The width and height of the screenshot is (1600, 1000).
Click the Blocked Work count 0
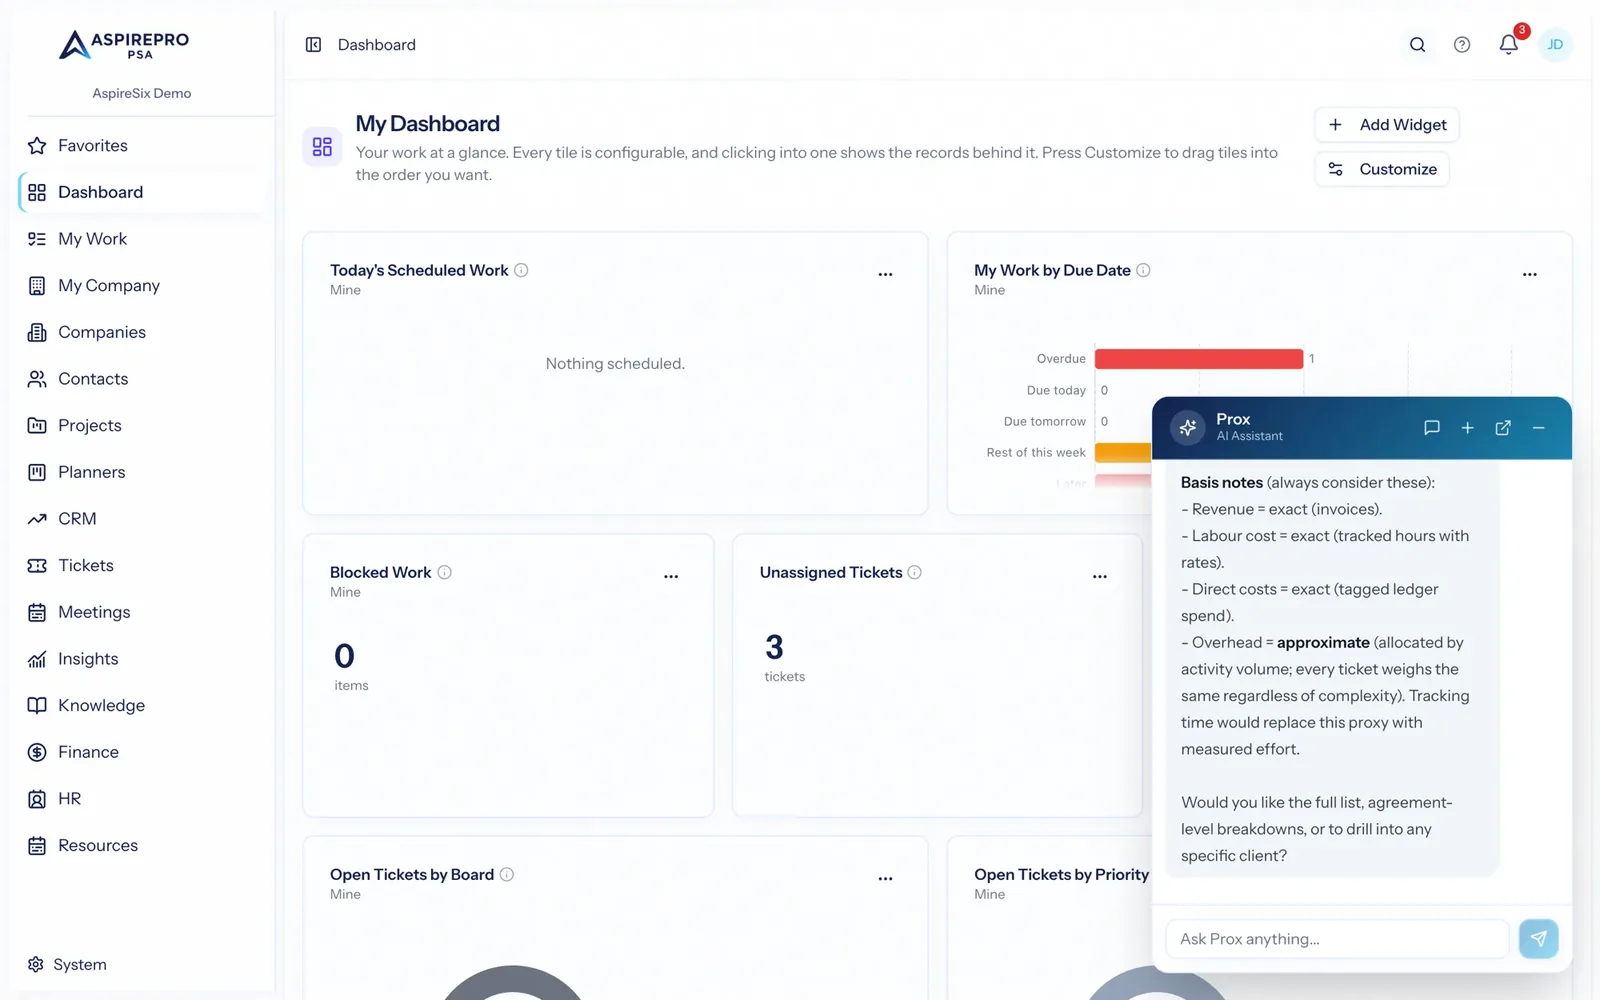344,656
